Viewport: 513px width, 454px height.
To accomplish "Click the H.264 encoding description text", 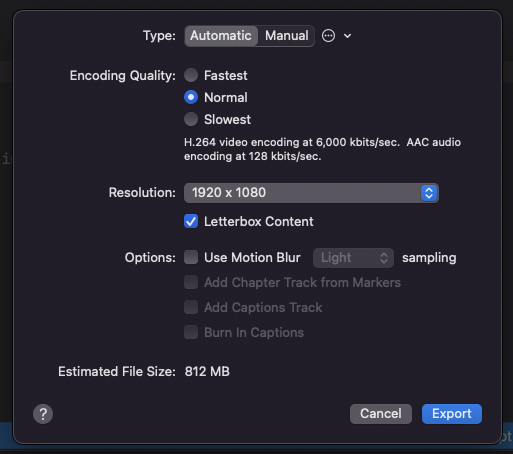I will click(322, 149).
